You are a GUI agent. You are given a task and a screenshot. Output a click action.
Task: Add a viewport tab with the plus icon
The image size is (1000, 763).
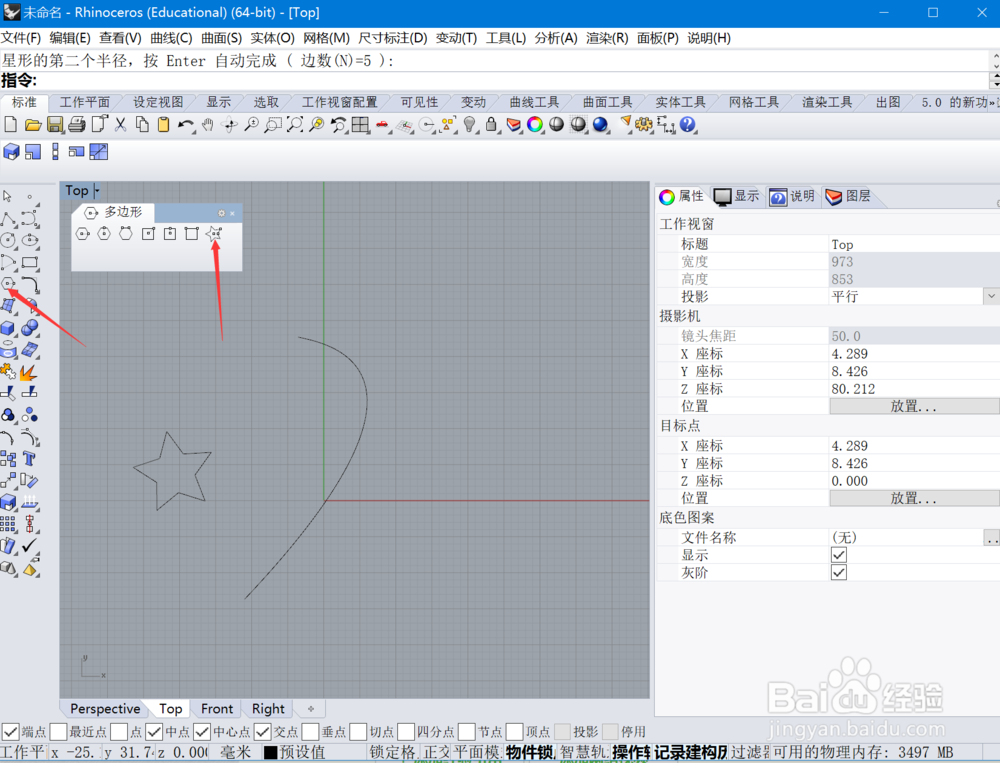click(311, 709)
